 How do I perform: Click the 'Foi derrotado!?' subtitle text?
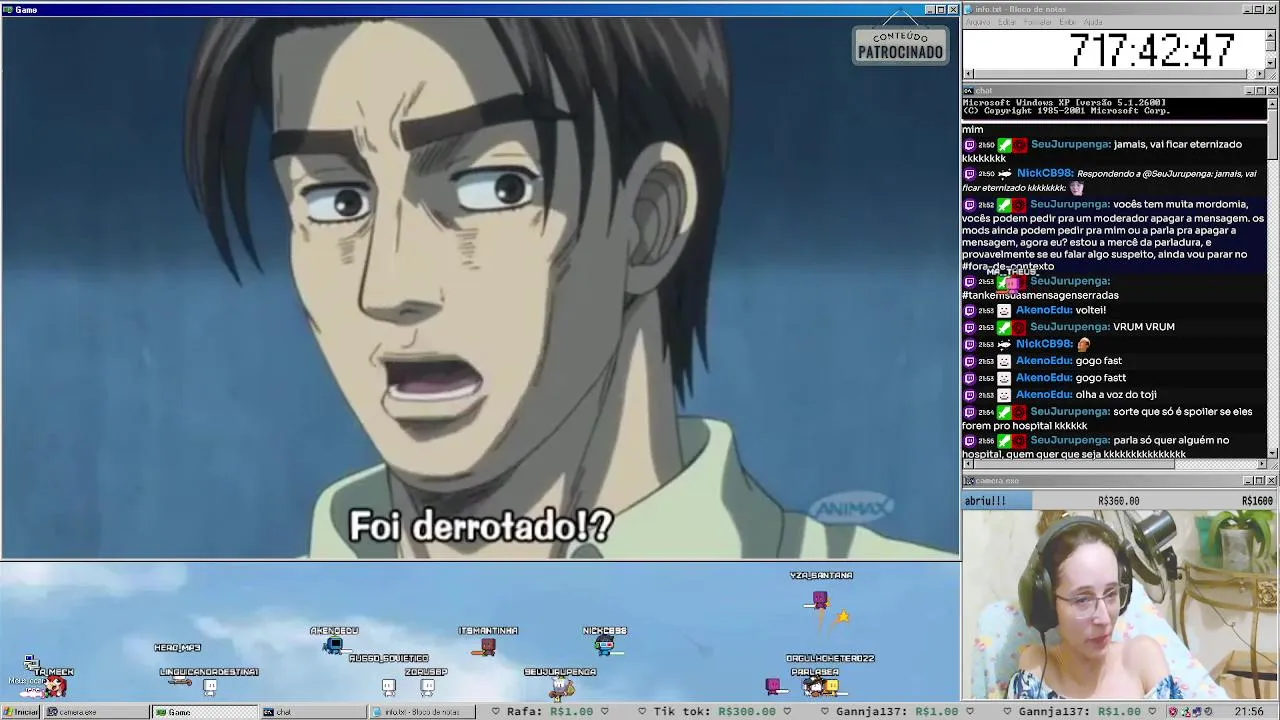coord(480,526)
